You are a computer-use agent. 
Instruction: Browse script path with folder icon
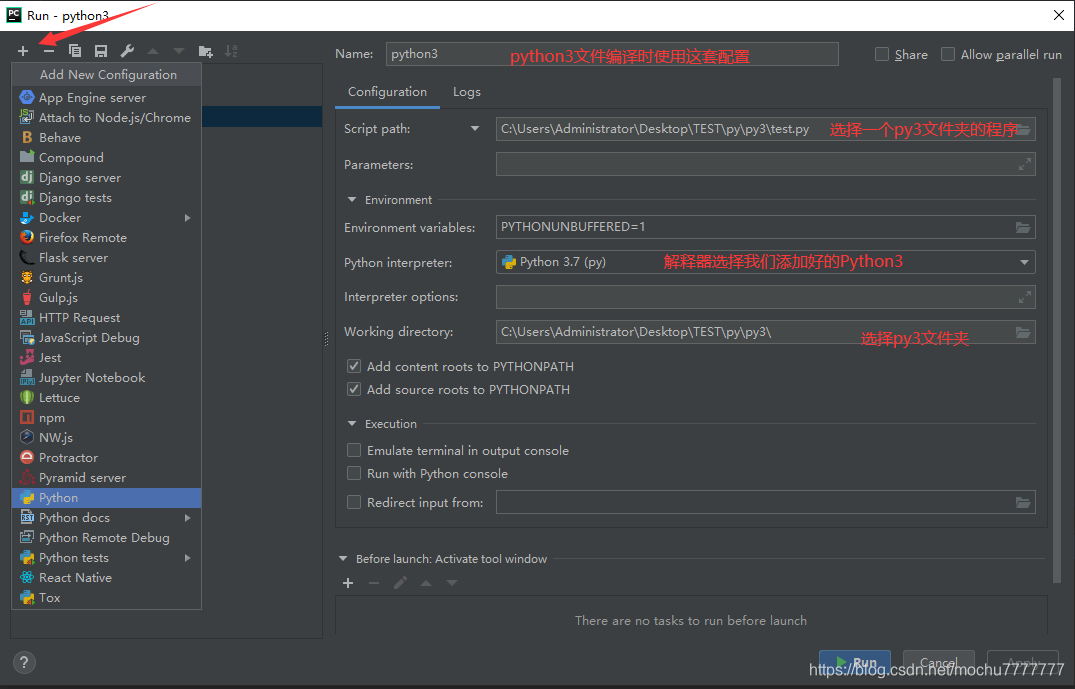(1023, 130)
